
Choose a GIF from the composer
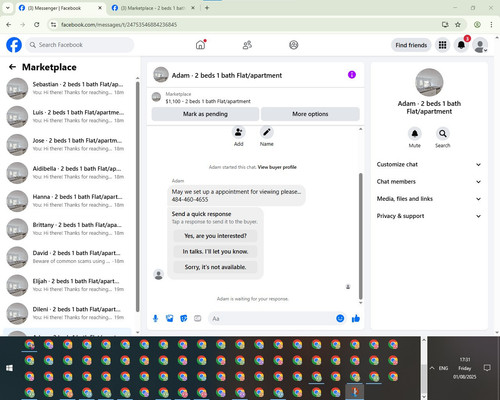pyautogui.click(x=198, y=318)
